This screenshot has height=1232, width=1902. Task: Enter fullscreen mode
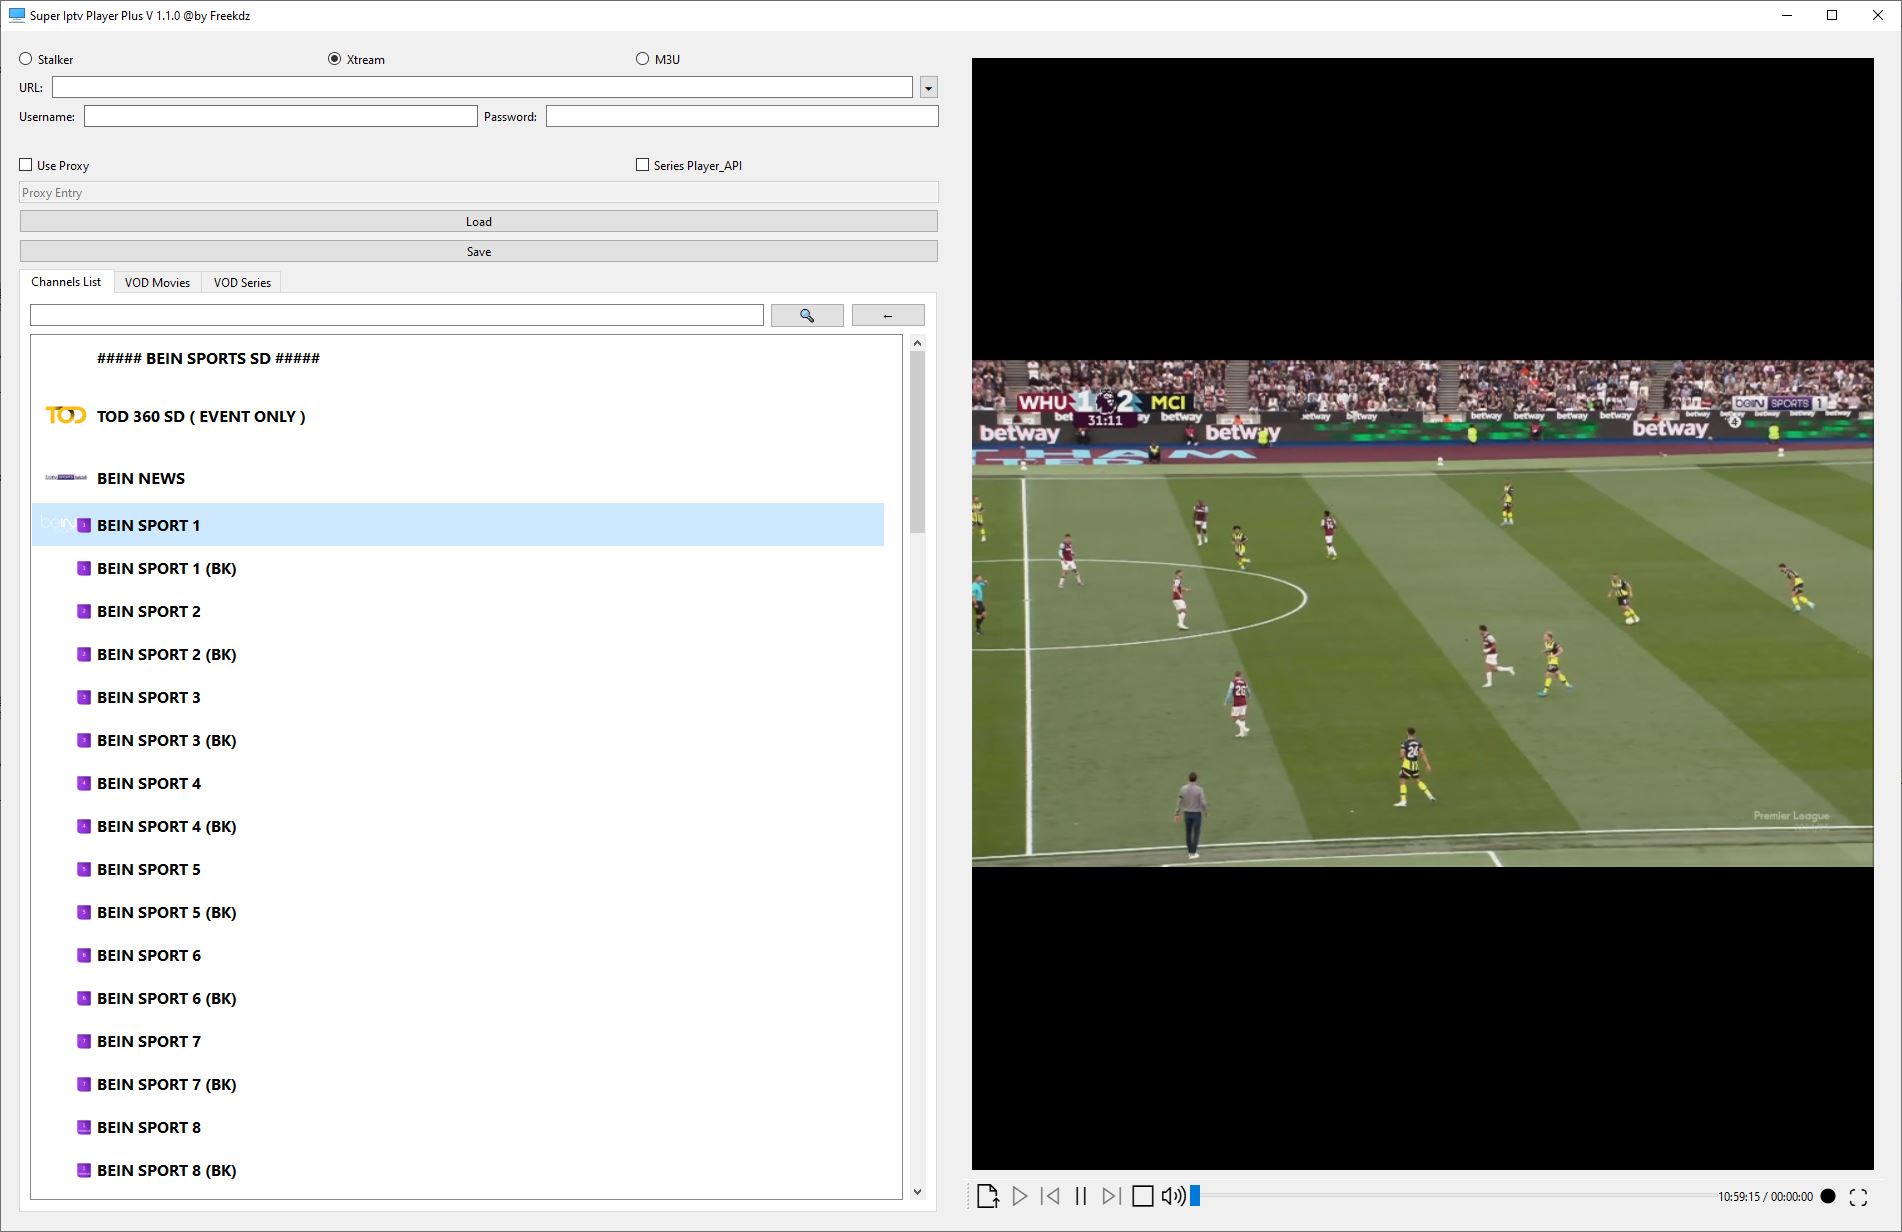(1858, 1197)
